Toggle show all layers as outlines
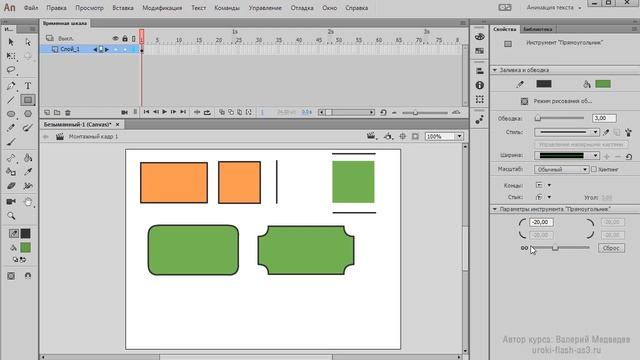The image size is (640, 360). (133, 38)
